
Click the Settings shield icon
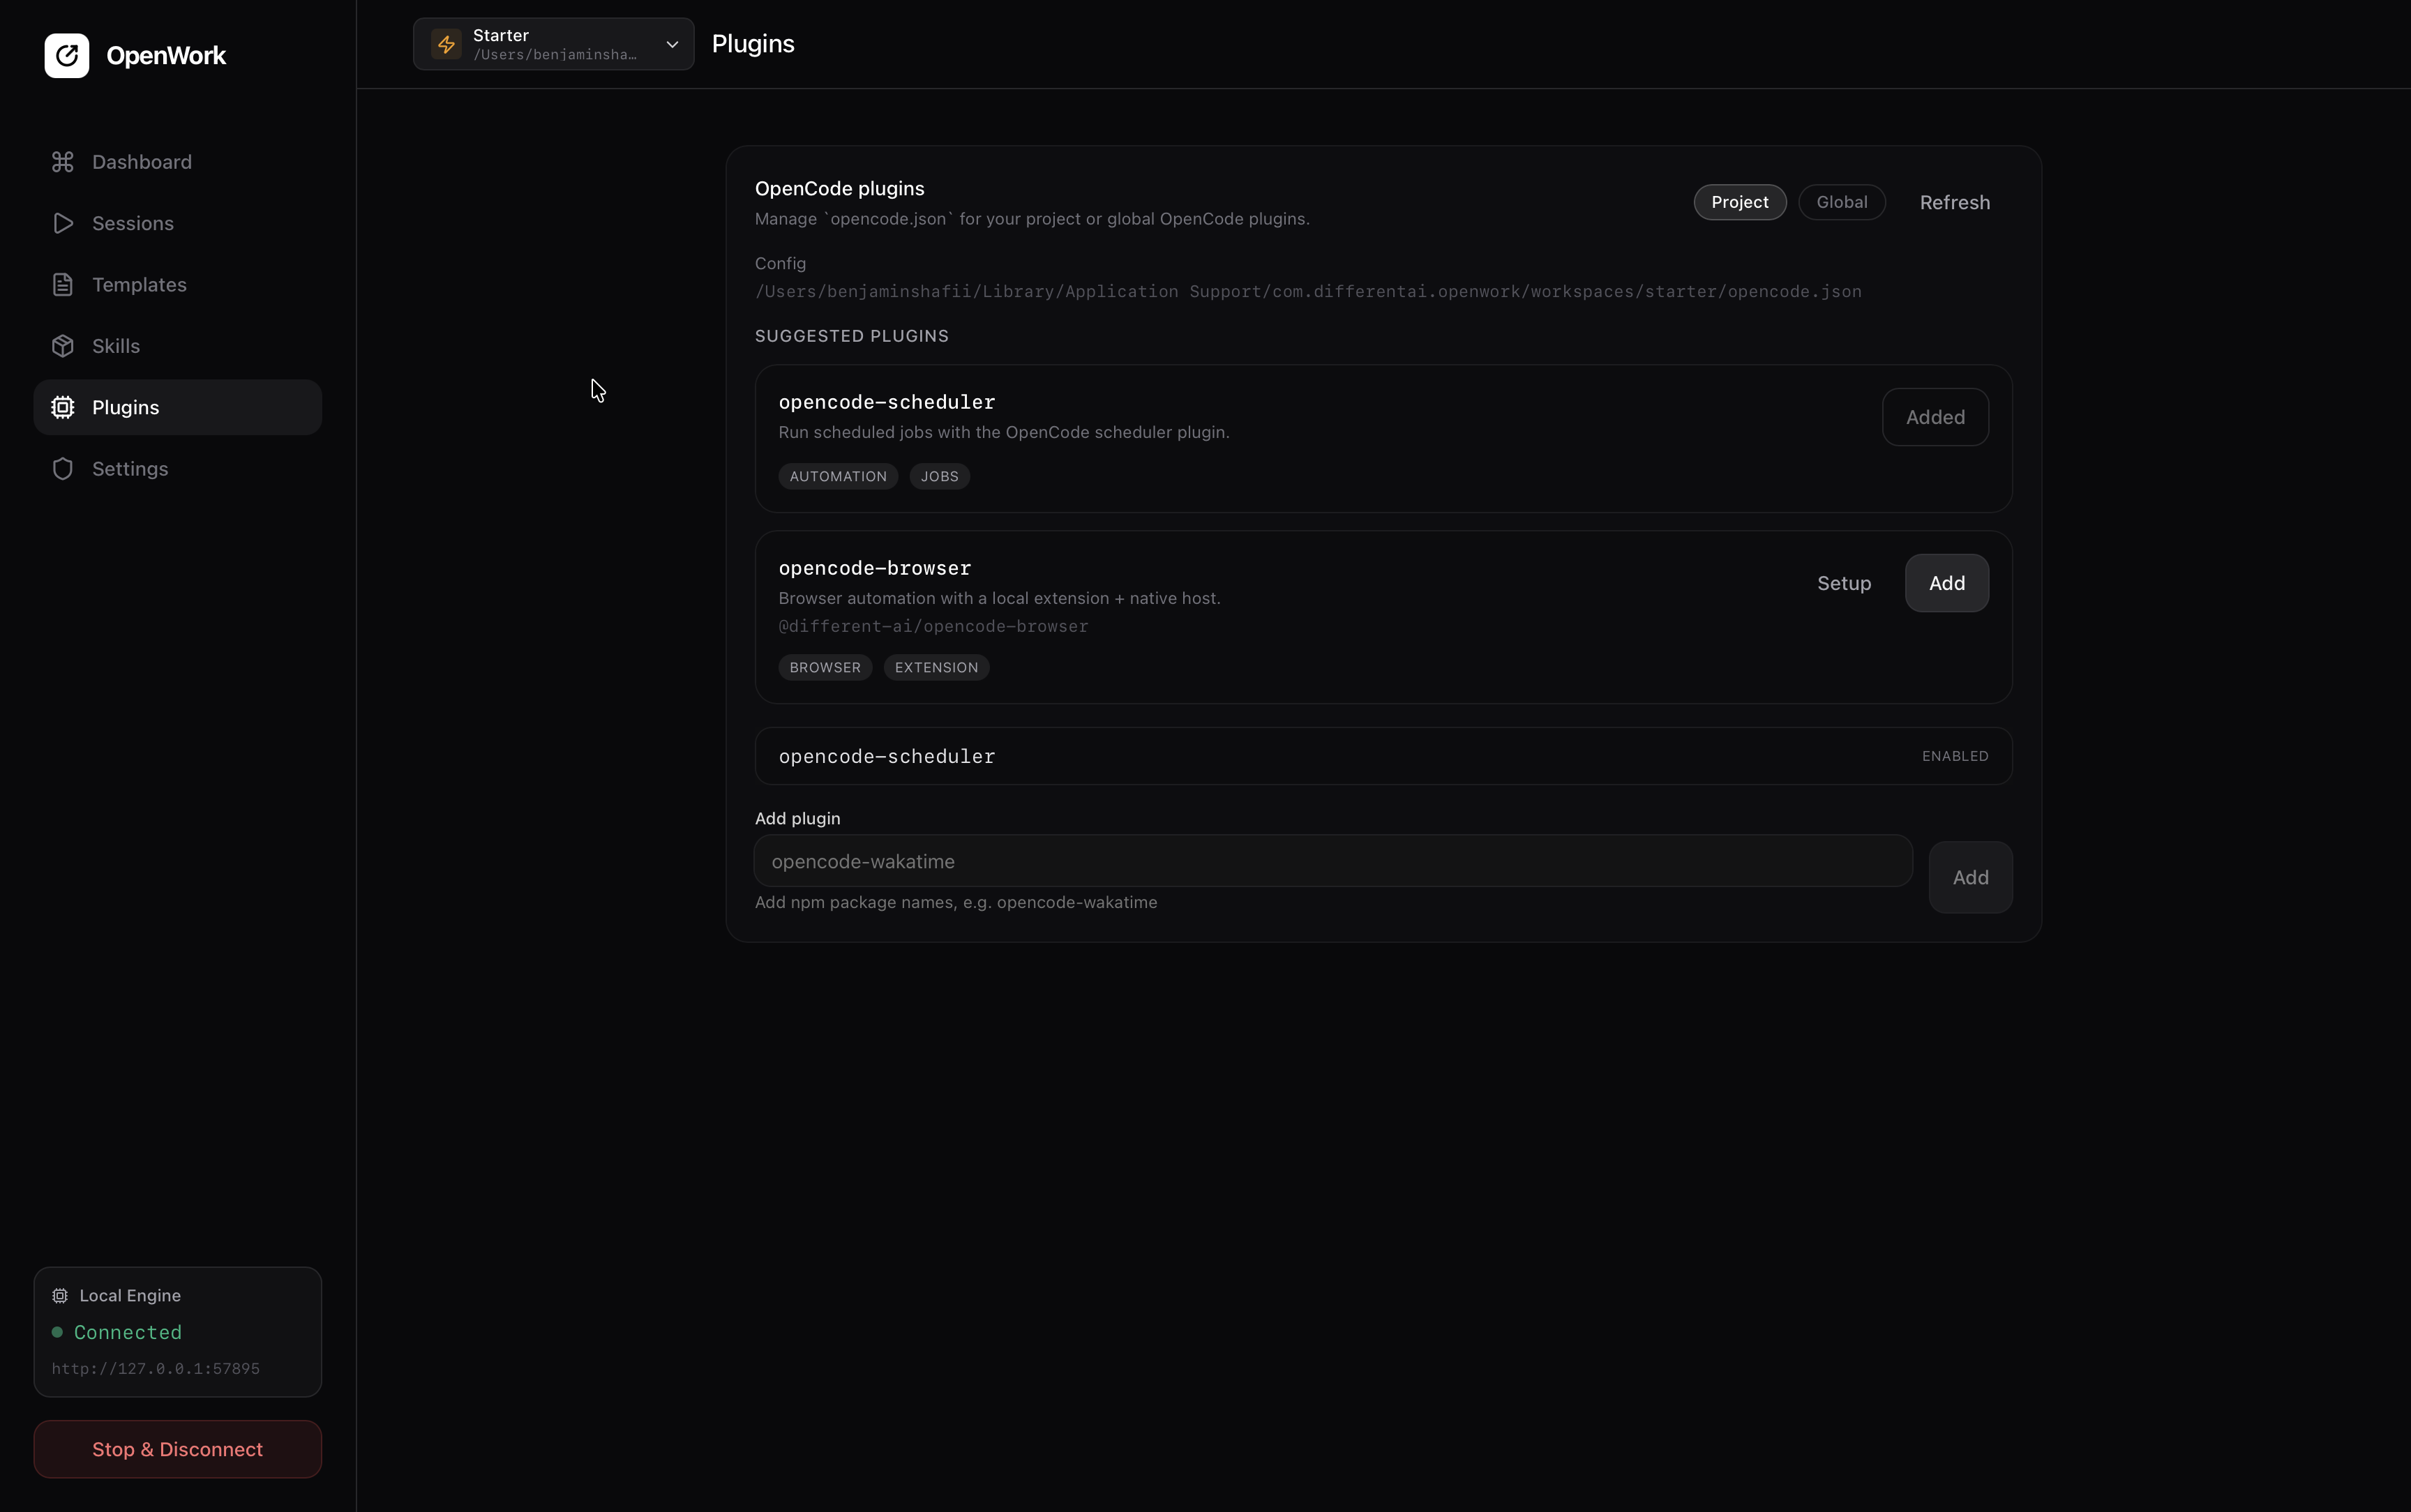(x=62, y=468)
